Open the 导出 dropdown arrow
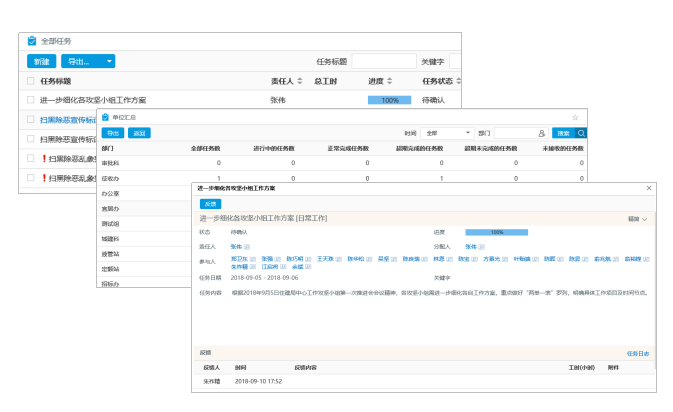The width and height of the screenshot is (673, 412). click(107, 61)
